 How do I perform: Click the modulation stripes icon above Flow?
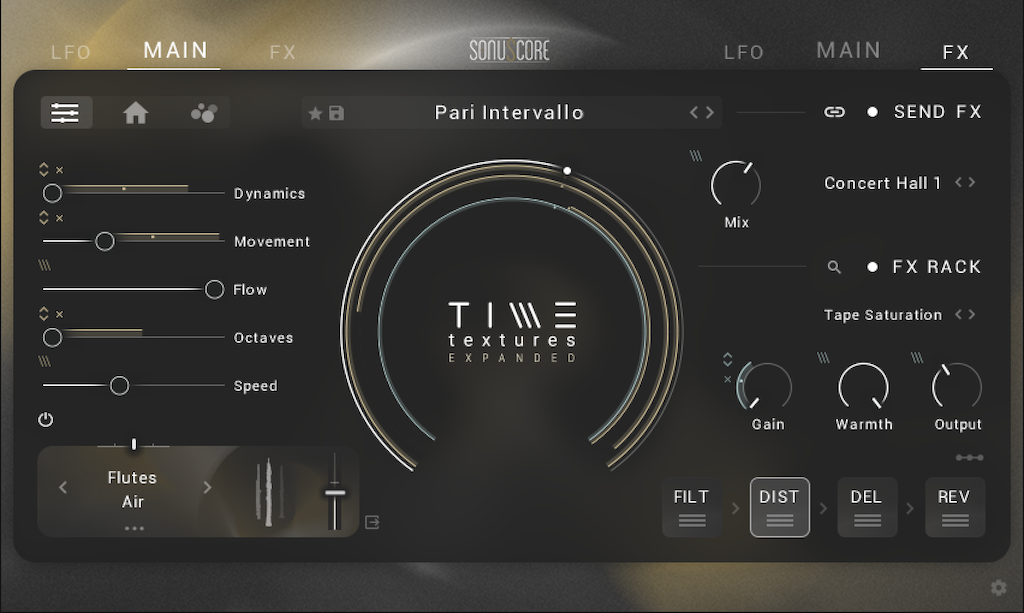[44, 265]
